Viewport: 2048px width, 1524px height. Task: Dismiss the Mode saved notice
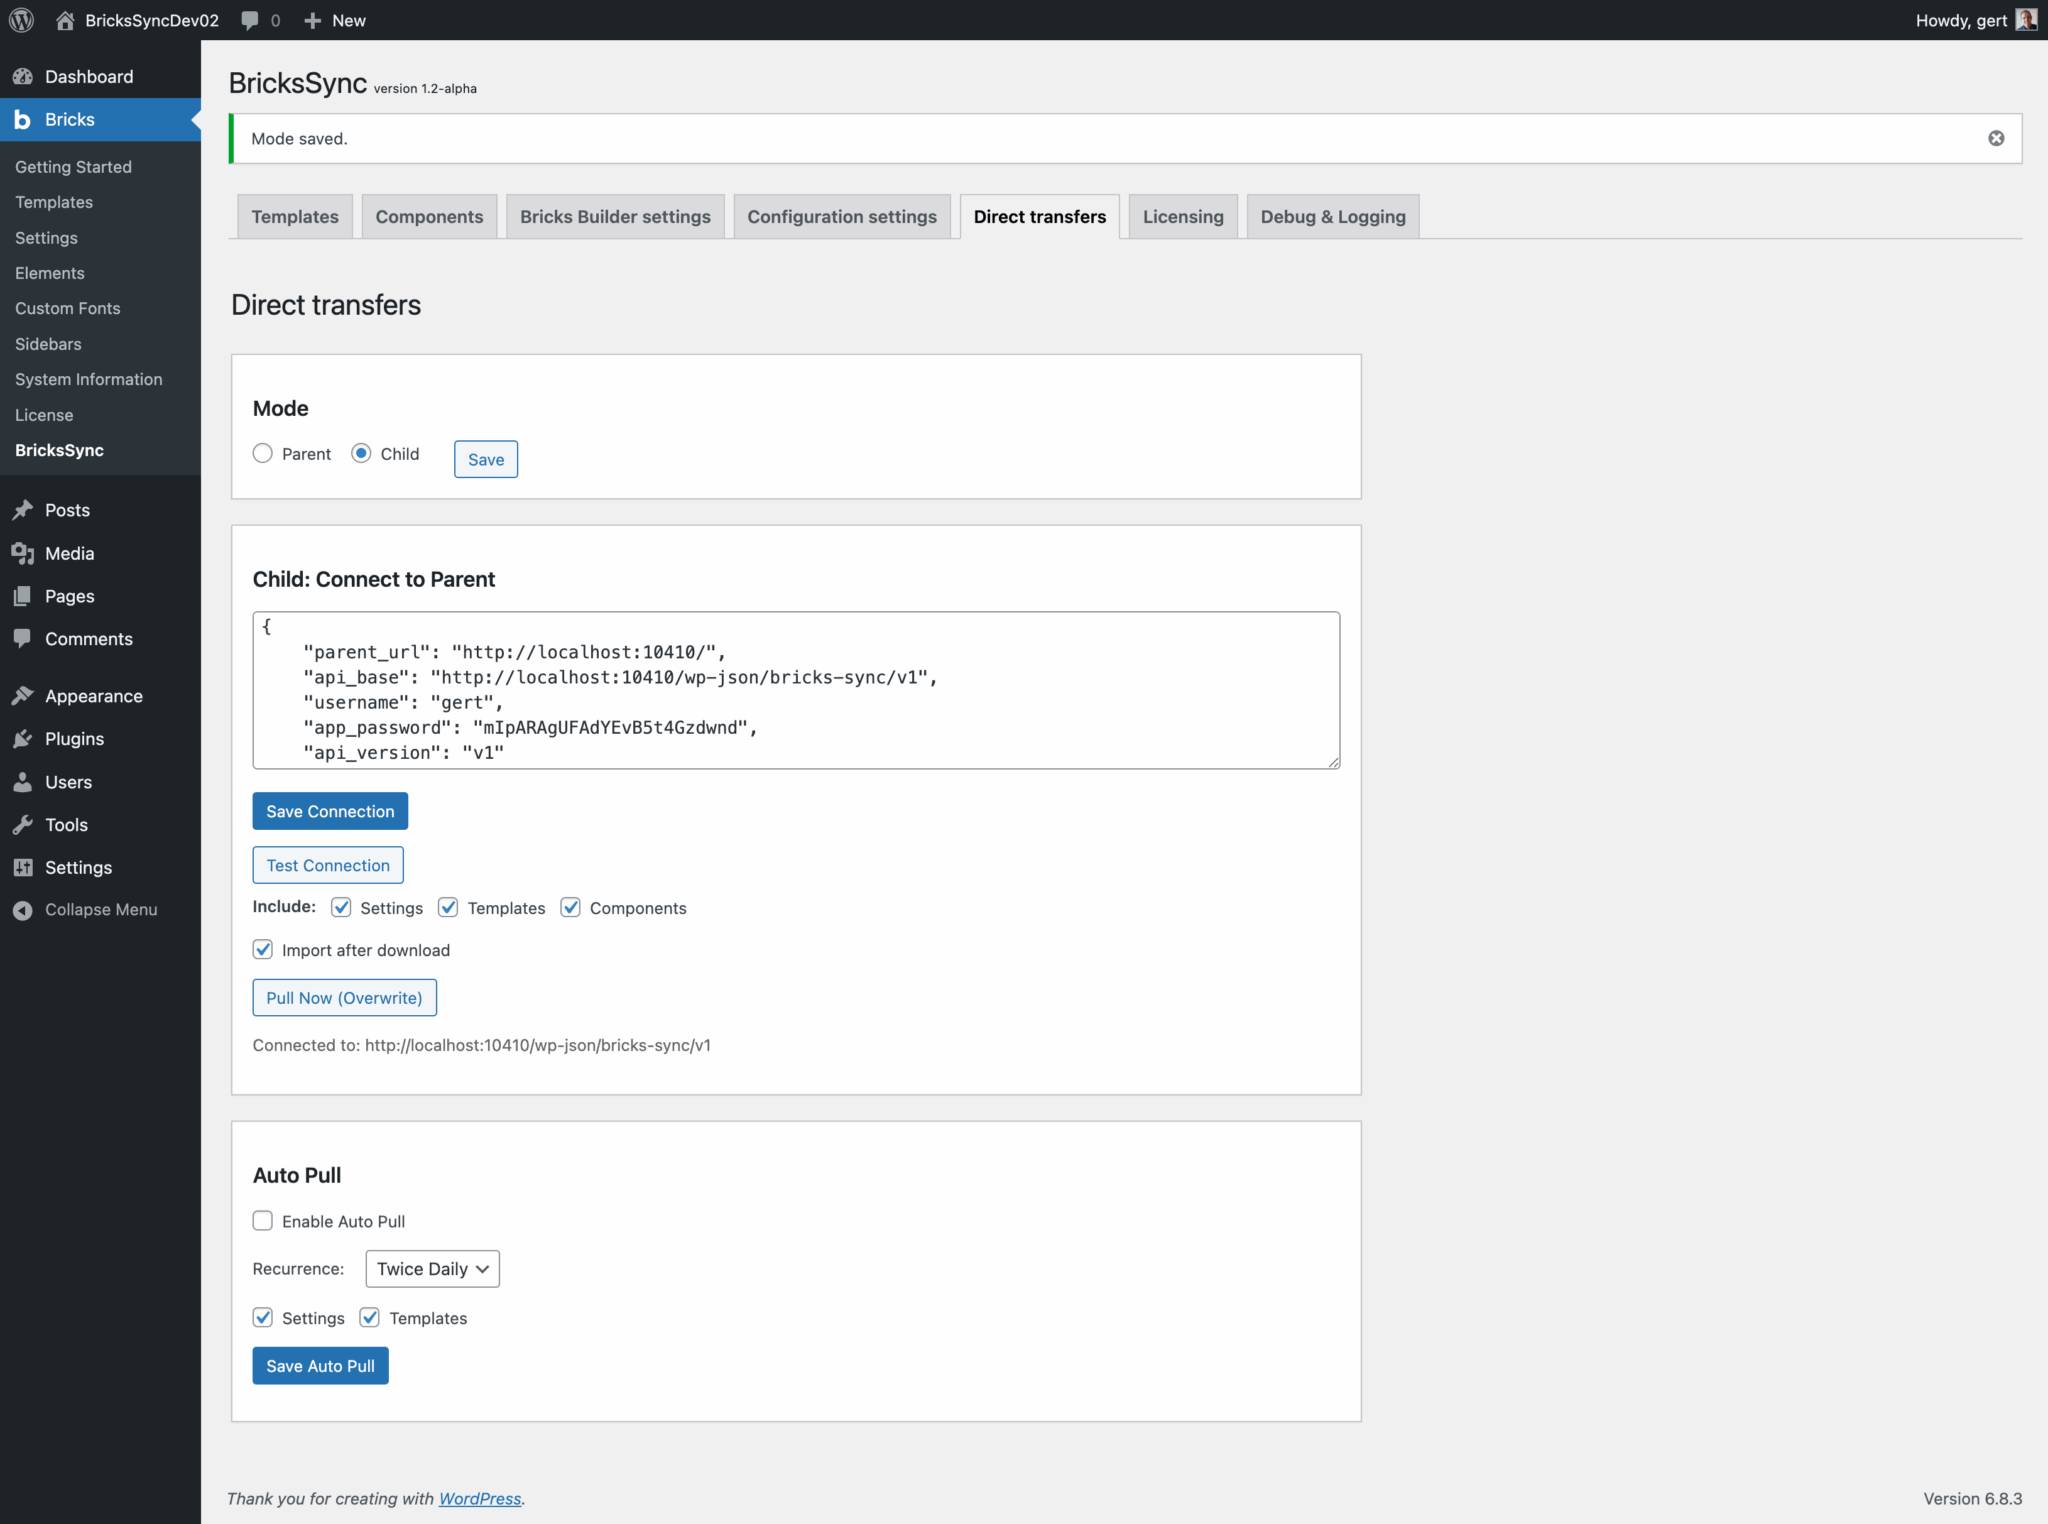(x=1997, y=138)
